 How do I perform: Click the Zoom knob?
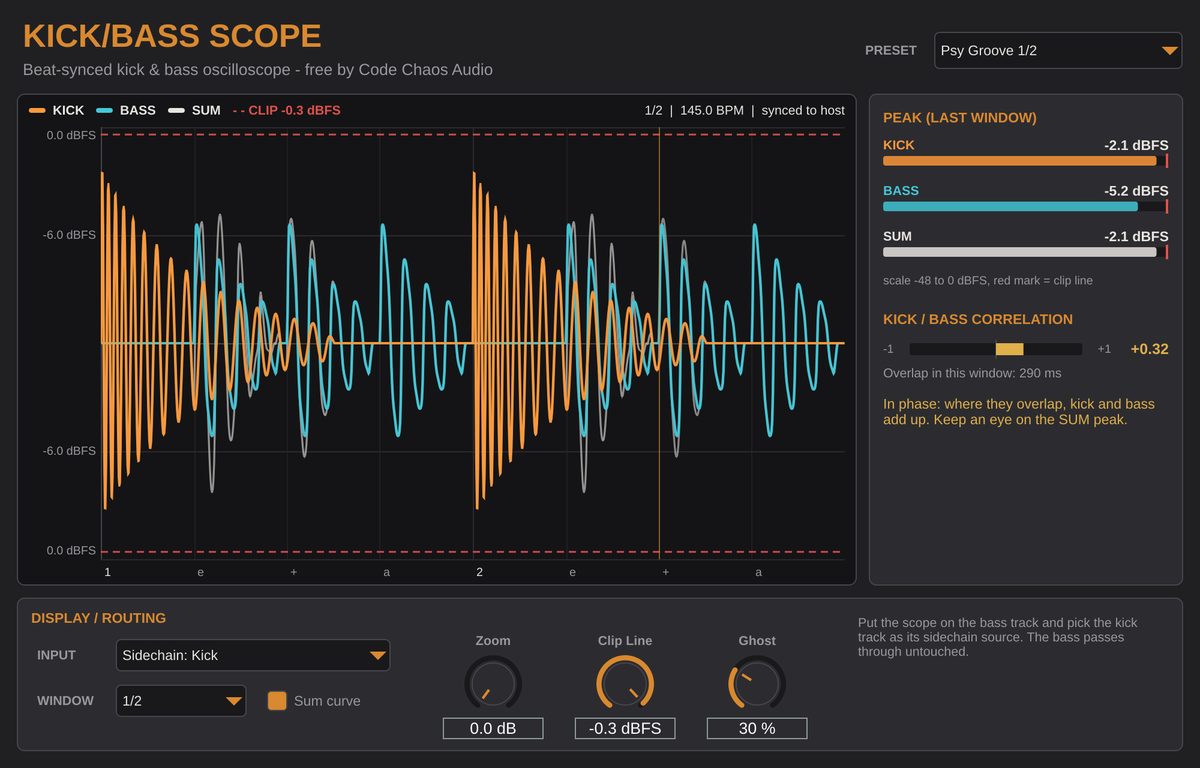pyautogui.click(x=493, y=684)
